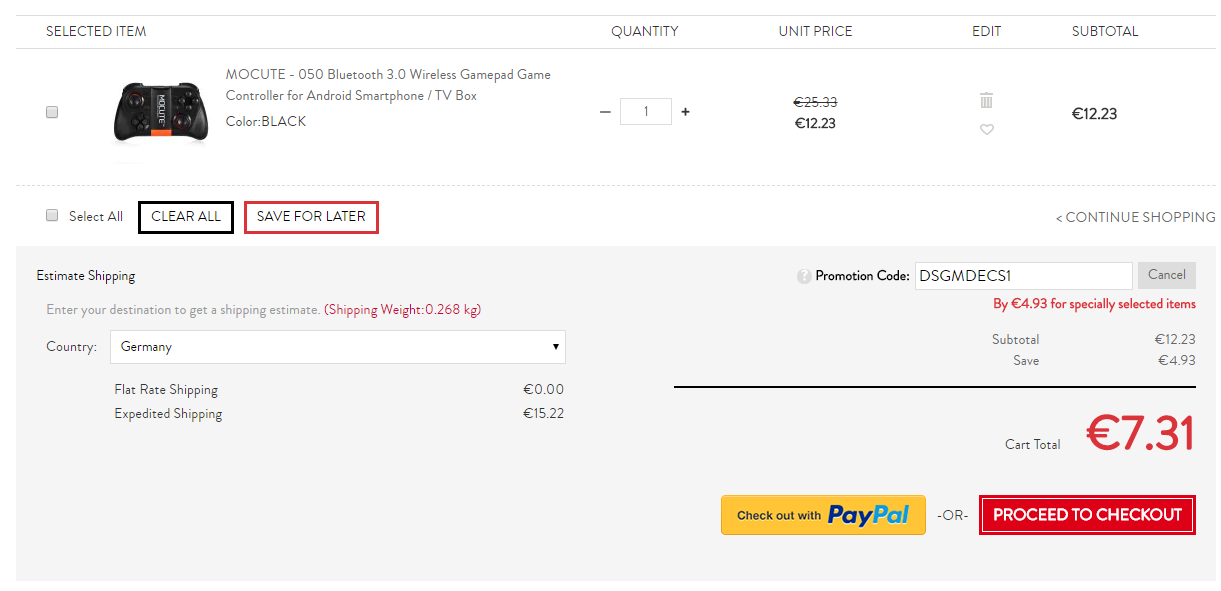Click PROCEED TO CHECKOUT
Image resolution: width=1221 pixels, height=591 pixels.
pyautogui.click(x=1087, y=515)
